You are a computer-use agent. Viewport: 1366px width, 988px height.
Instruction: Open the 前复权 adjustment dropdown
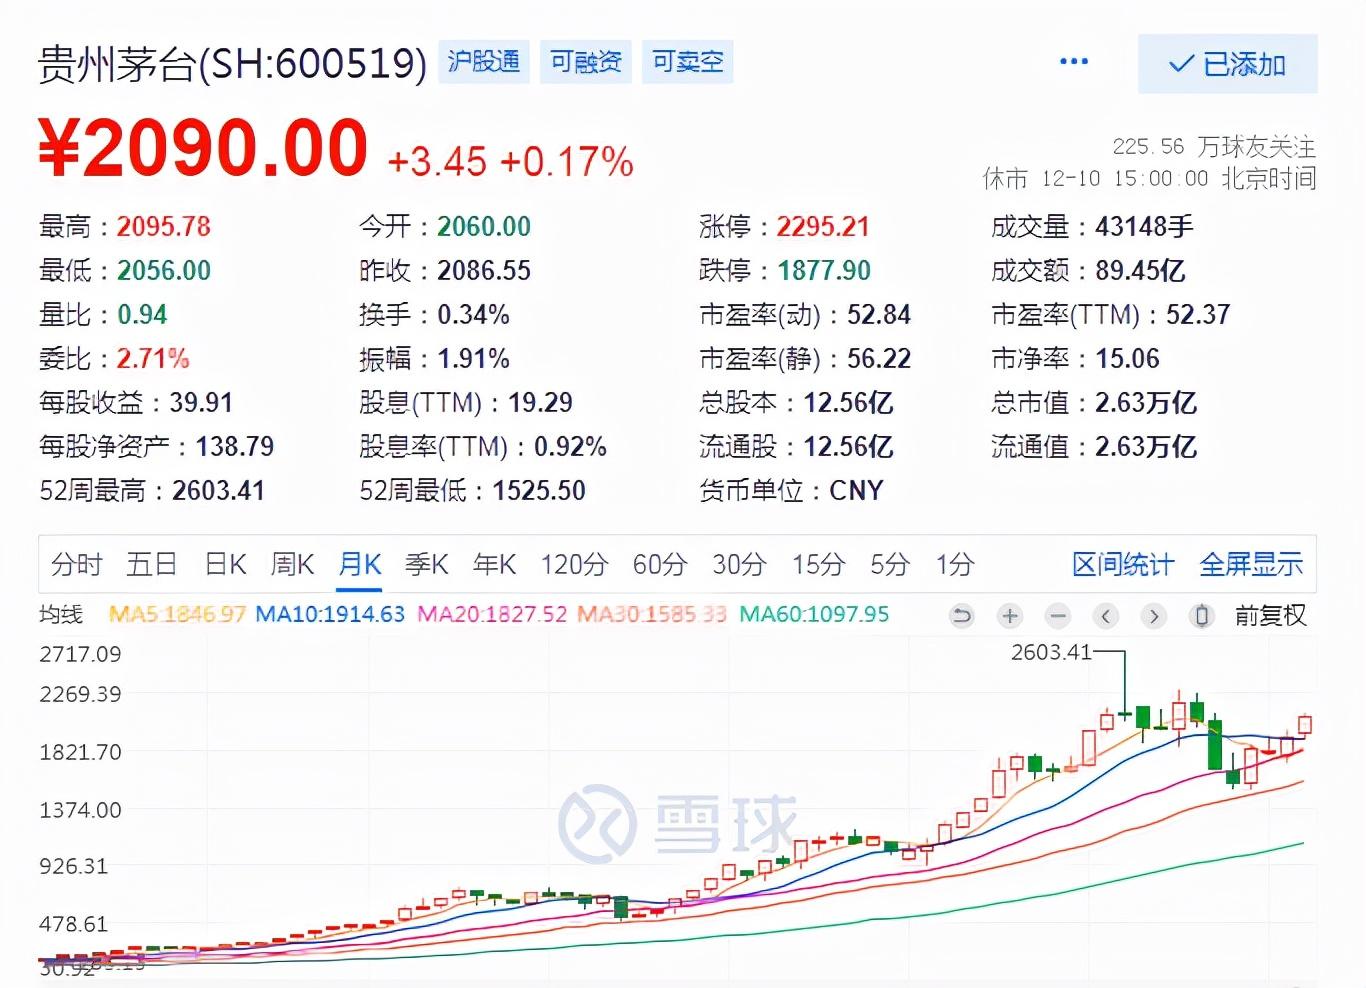(x=1270, y=615)
